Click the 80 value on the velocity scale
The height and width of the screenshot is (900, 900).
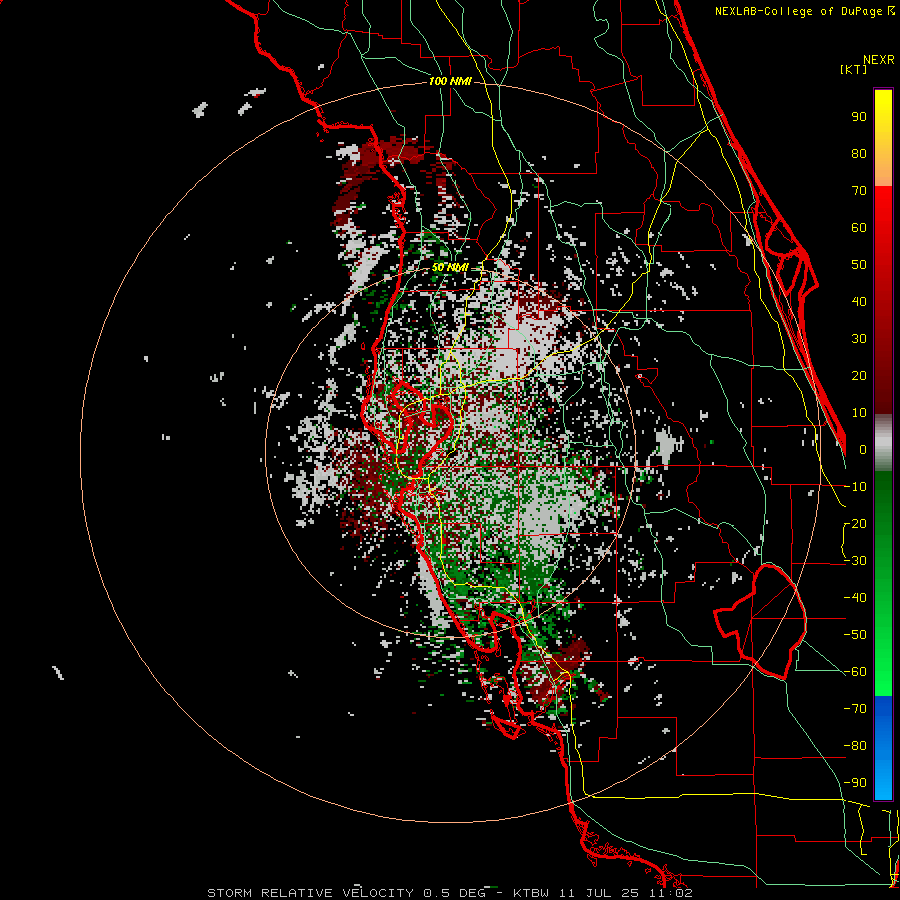[x=859, y=153]
